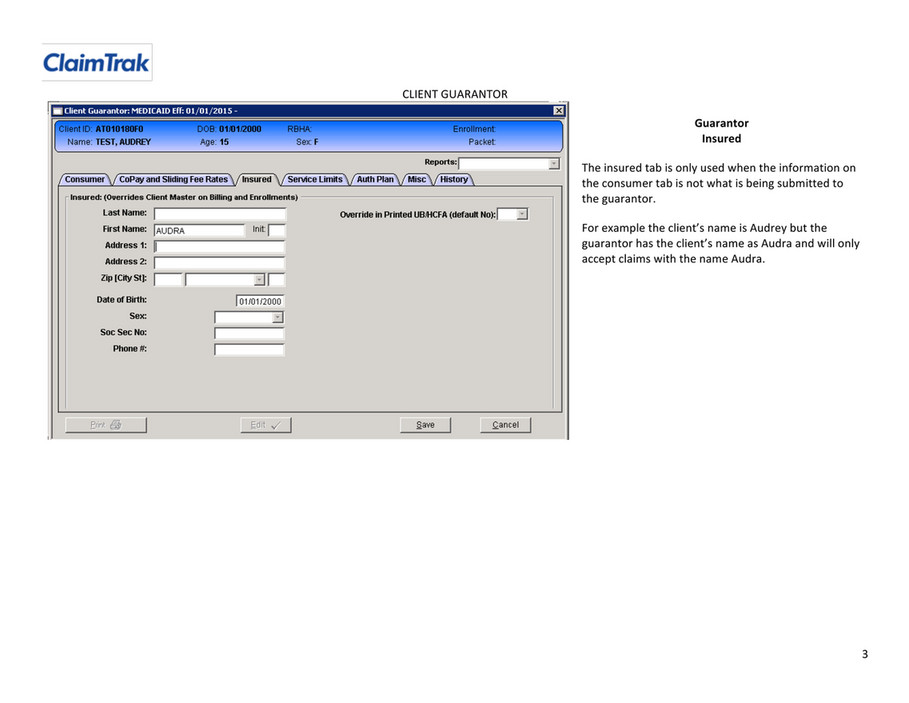Focus the Last Name input field
This screenshot has height=703, width=909.
[x=220, y=214]
